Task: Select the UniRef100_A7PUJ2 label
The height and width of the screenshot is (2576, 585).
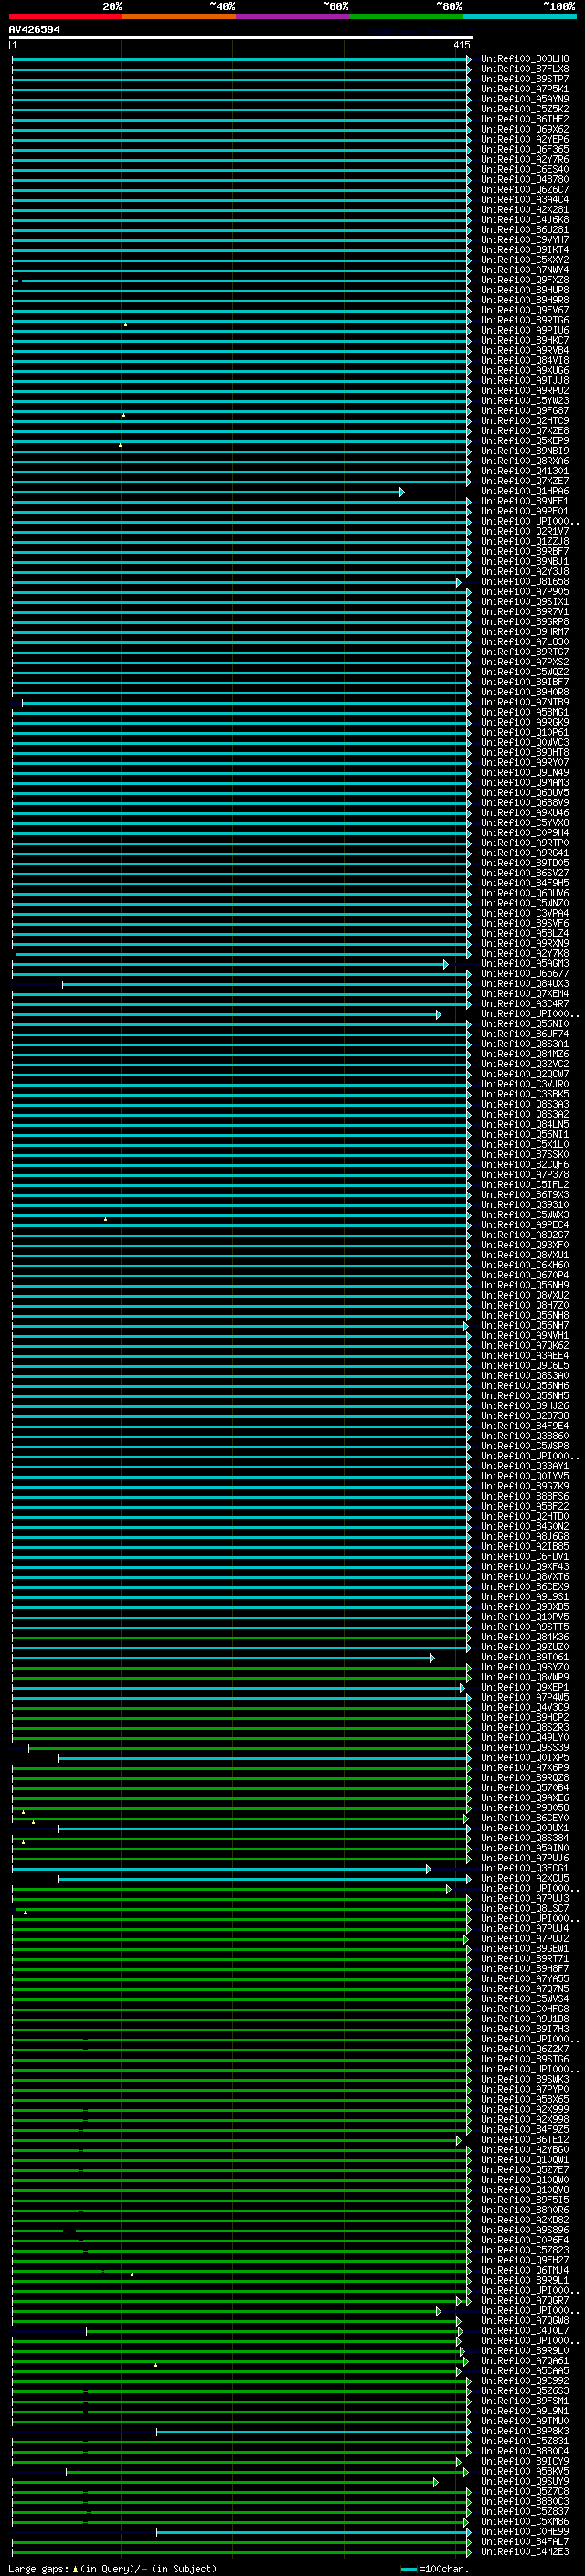Action: [x=524, y=1939]
